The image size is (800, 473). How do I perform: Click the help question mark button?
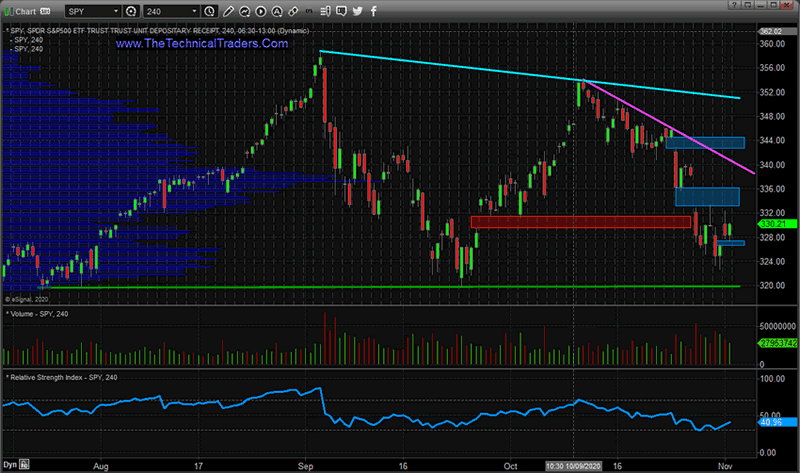(x=734, y=5)
